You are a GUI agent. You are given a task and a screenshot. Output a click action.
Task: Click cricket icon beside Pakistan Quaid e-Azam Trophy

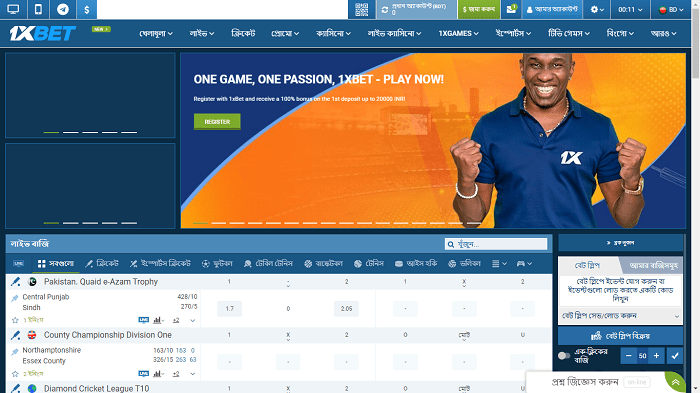click(x=16, y=282)
